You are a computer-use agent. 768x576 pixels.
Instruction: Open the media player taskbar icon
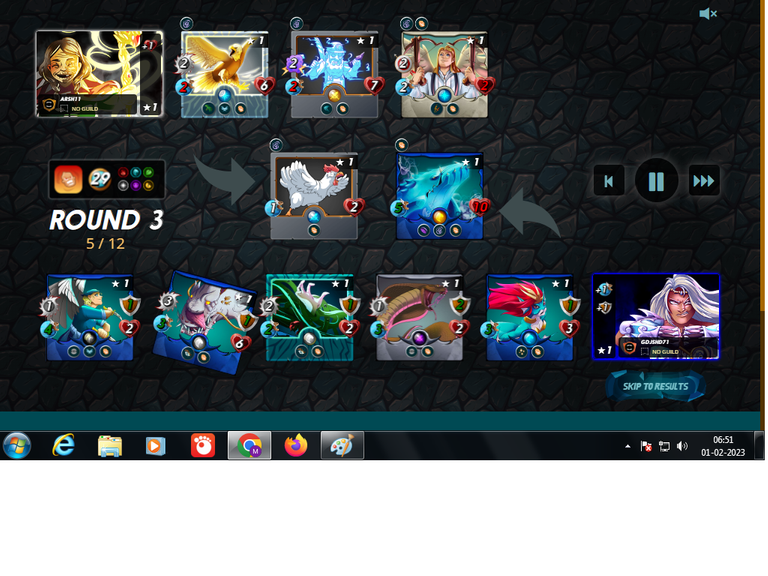pos(155,446)
